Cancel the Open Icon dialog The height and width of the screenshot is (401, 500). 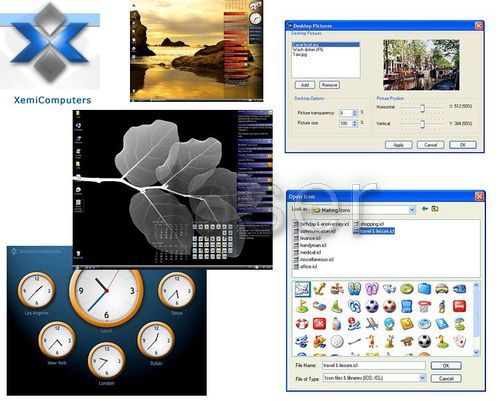[446, 378]
